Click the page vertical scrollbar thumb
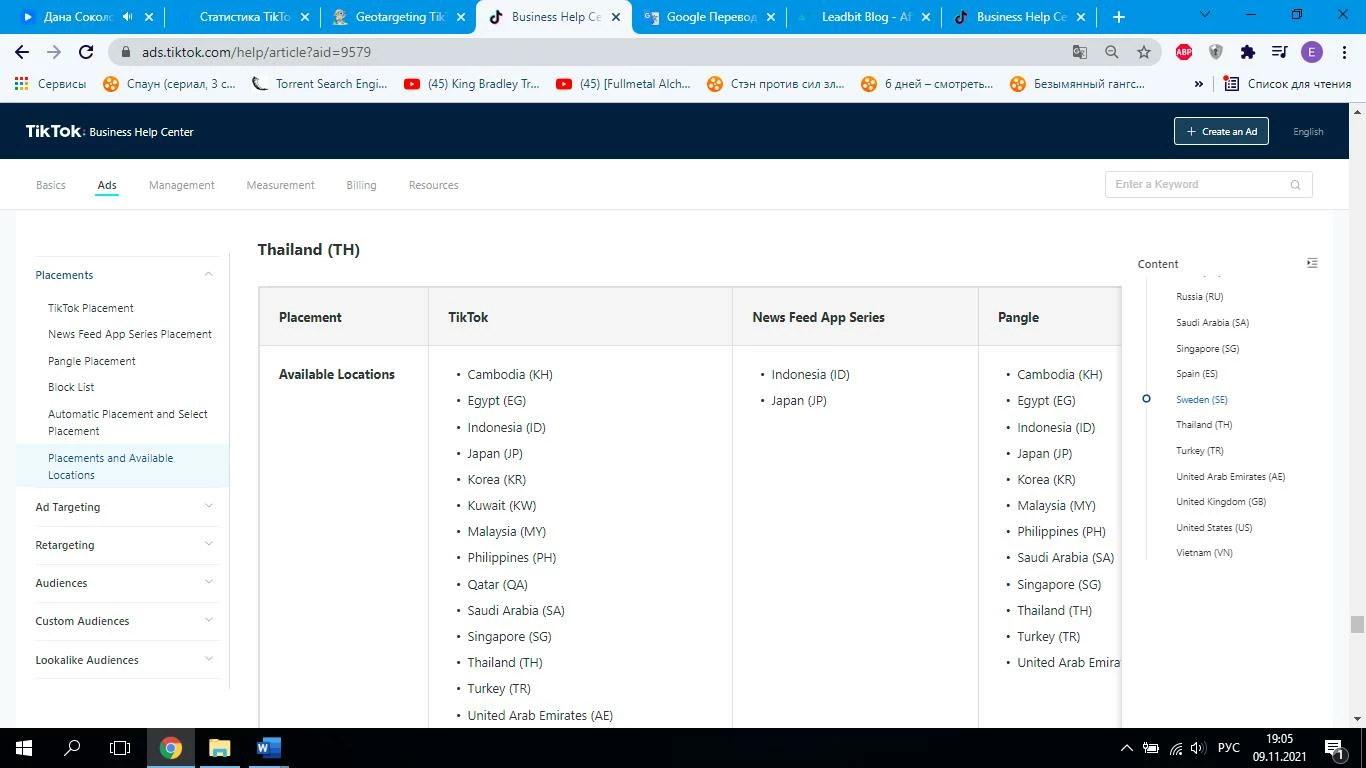Image resolution: width=1366 pixels, height=768 pixels. point(1357,625)
